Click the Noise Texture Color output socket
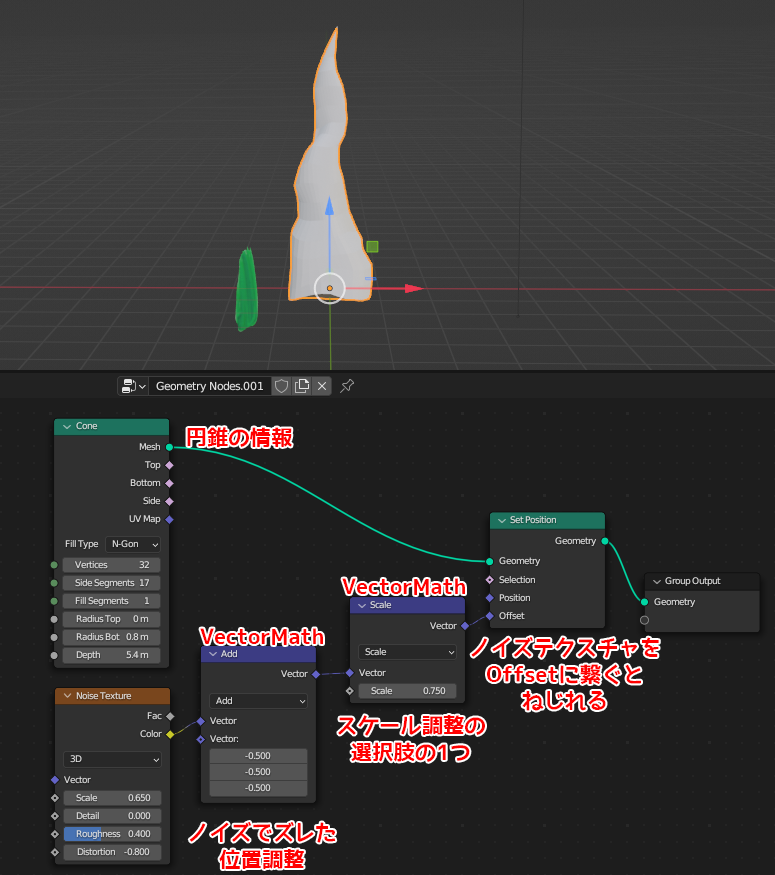775x875 pixels. tap(169, 734)
